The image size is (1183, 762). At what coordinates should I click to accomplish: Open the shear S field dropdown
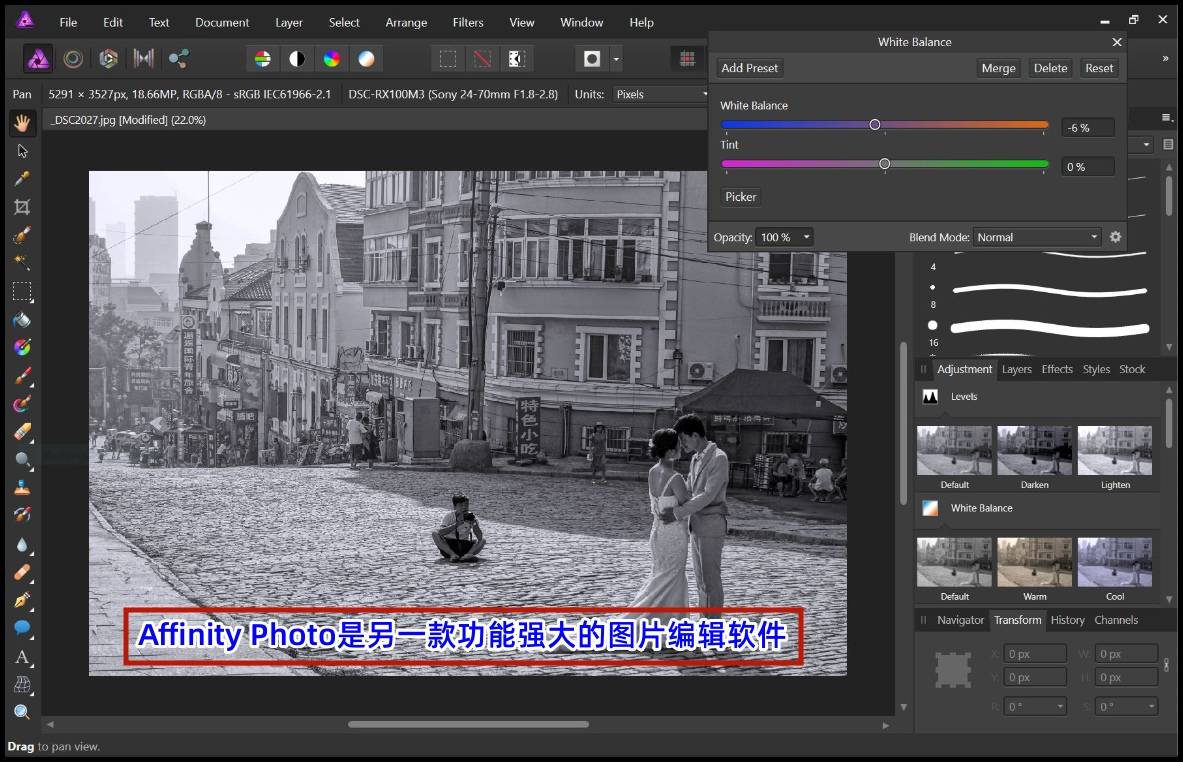[1151, 706]
